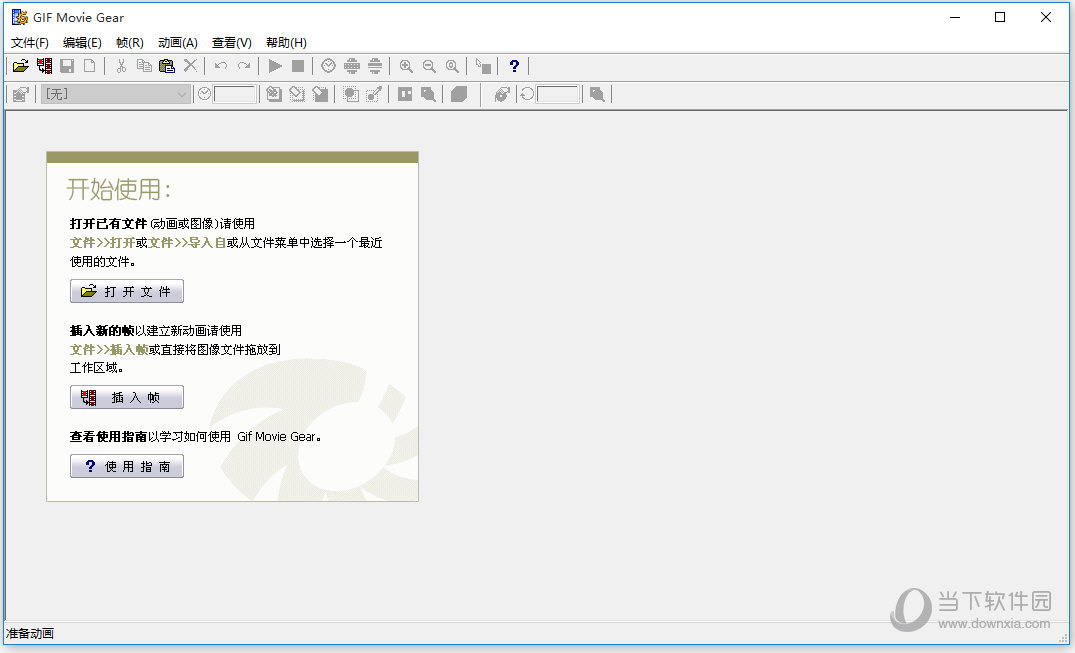This screenshot has width=1075, height=653.
Task: Open the 帧(R) menu
Action: point(130,43)
